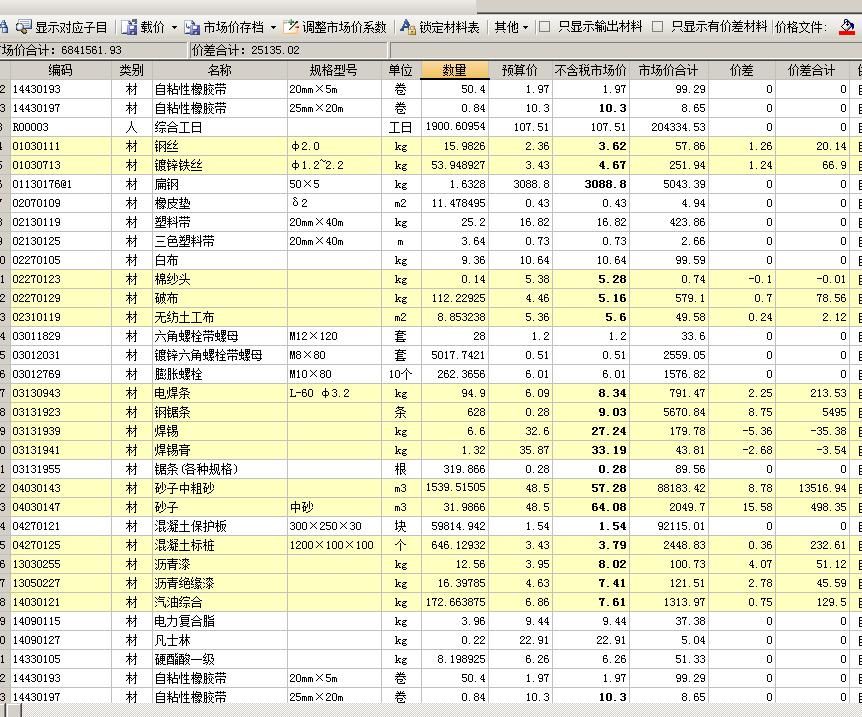Screen dimensions: 862x717
Task: Open the 价格文件 price file icon
Action: 849,26
